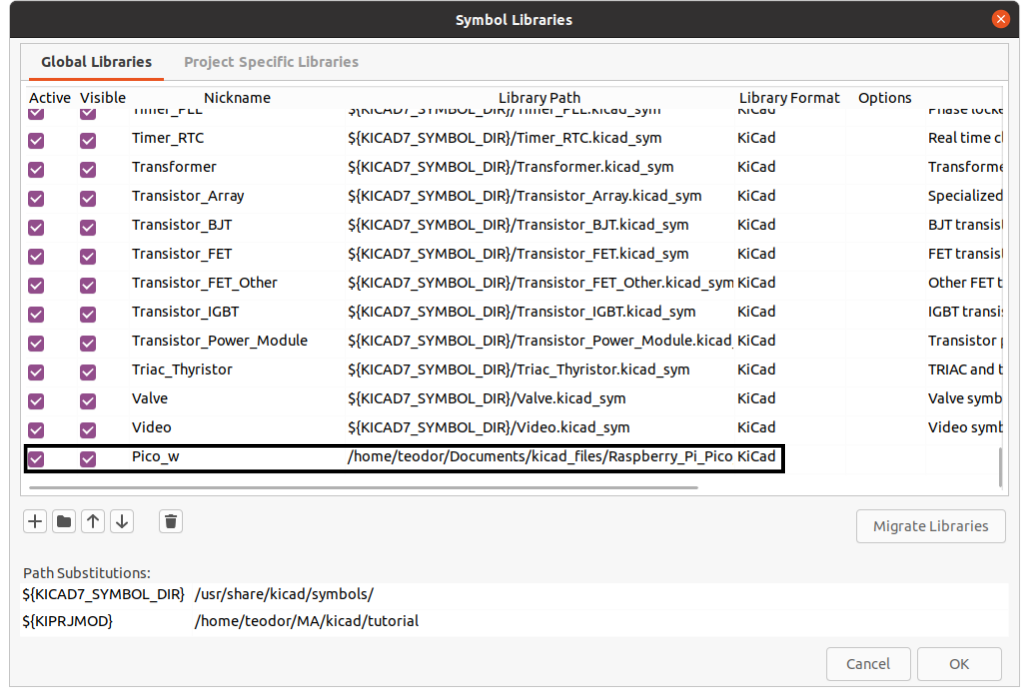Image resolution: width=1030 pixels, height=697 pixels.
Task: Select the Transistor_FET nickname cell
Action: tap(237, 254)
